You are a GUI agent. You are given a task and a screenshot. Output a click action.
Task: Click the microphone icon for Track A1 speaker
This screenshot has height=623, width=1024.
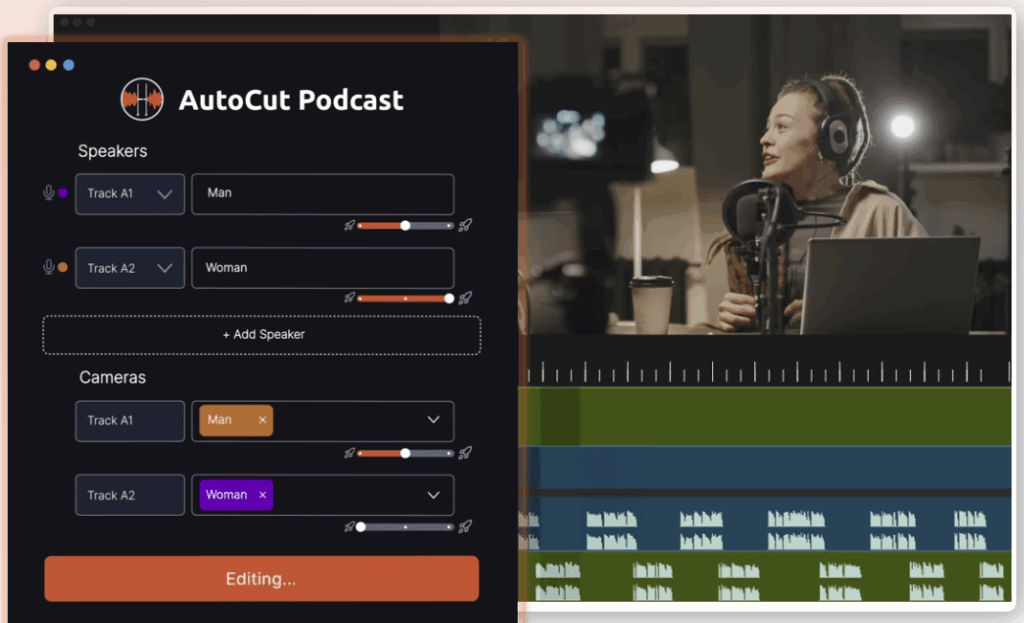tap(48, 193)
